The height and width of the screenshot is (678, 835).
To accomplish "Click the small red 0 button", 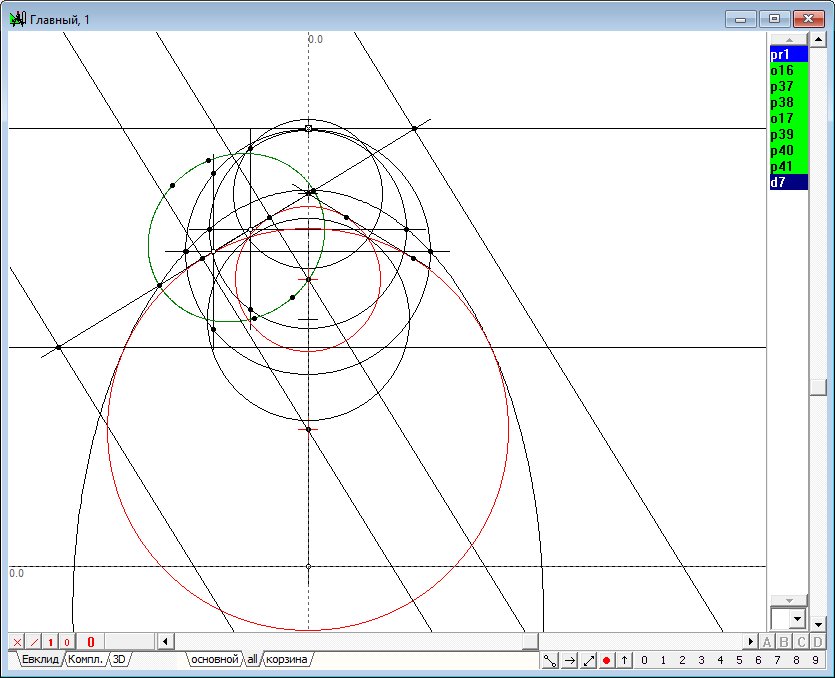I will [x=67, y=642].
